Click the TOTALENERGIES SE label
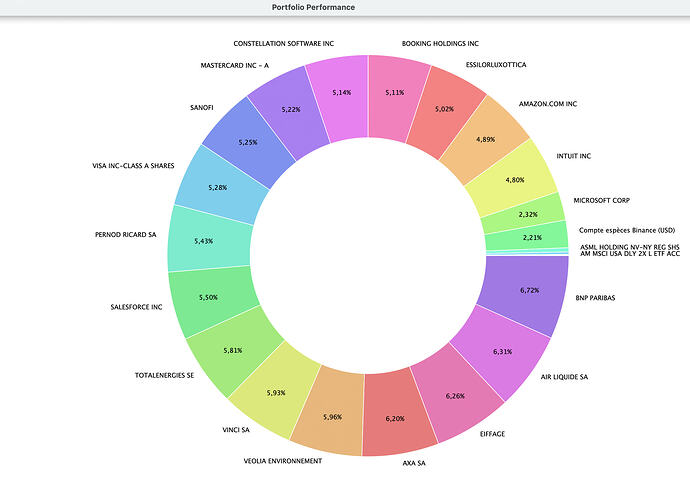Screen dimensions: 690x497 (164, 375)
